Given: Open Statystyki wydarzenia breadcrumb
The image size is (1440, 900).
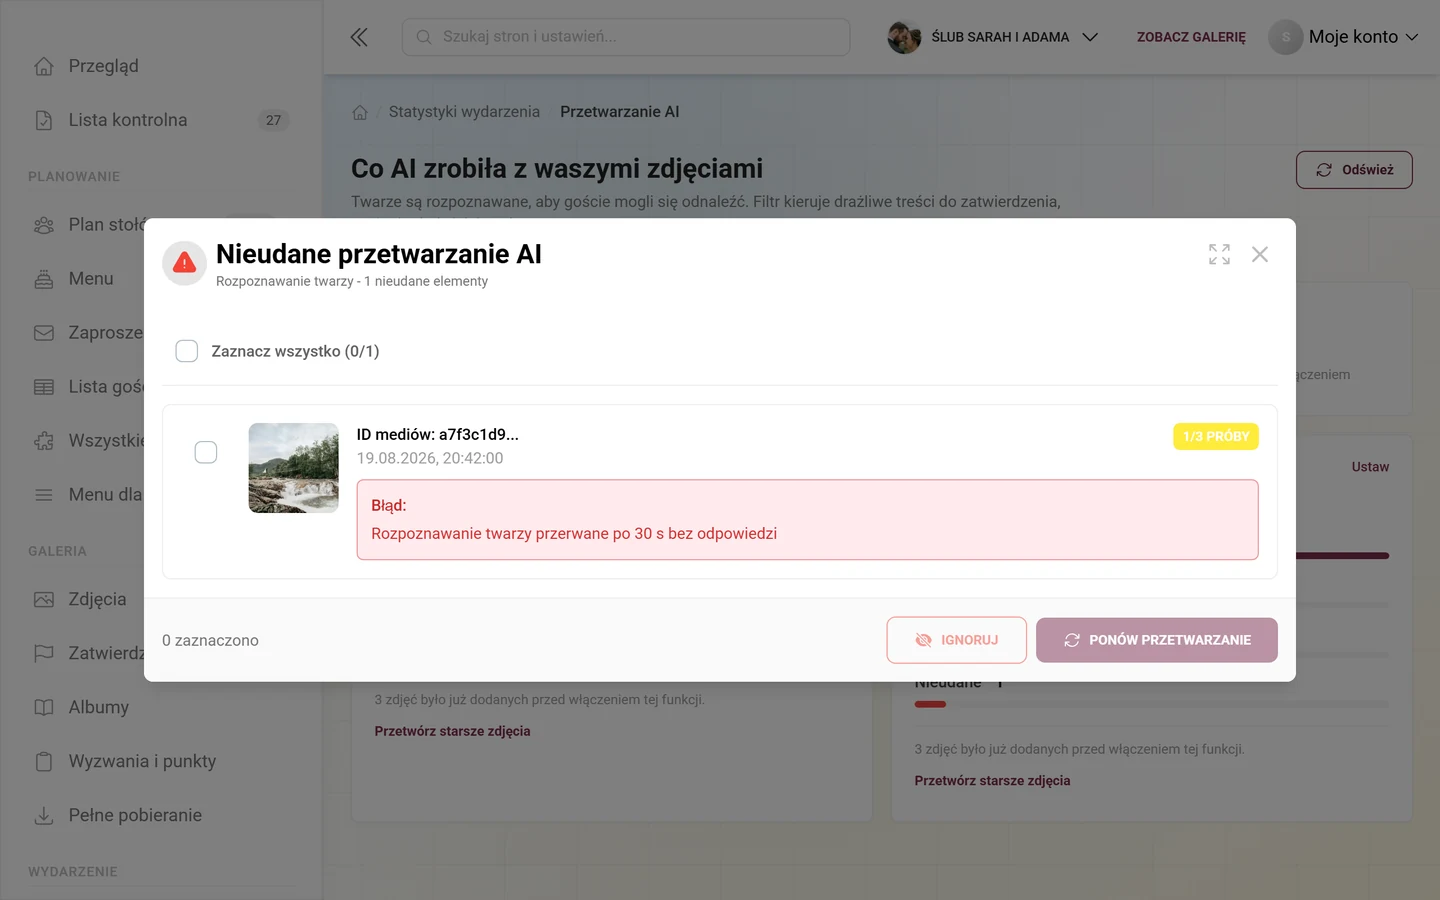Looking at the screenshot, I should click(x=464, y=112).
